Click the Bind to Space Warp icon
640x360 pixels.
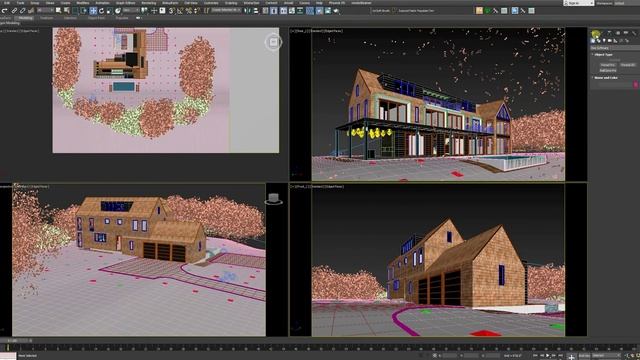point(31,11)
